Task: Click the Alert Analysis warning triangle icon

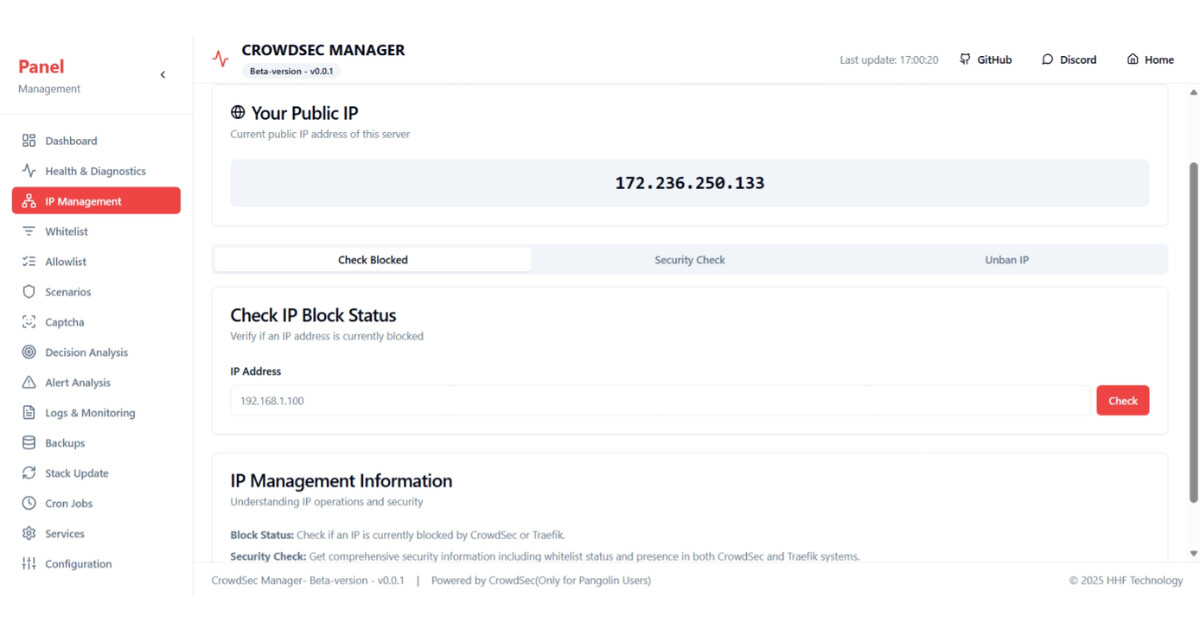Action: (29, 383)
